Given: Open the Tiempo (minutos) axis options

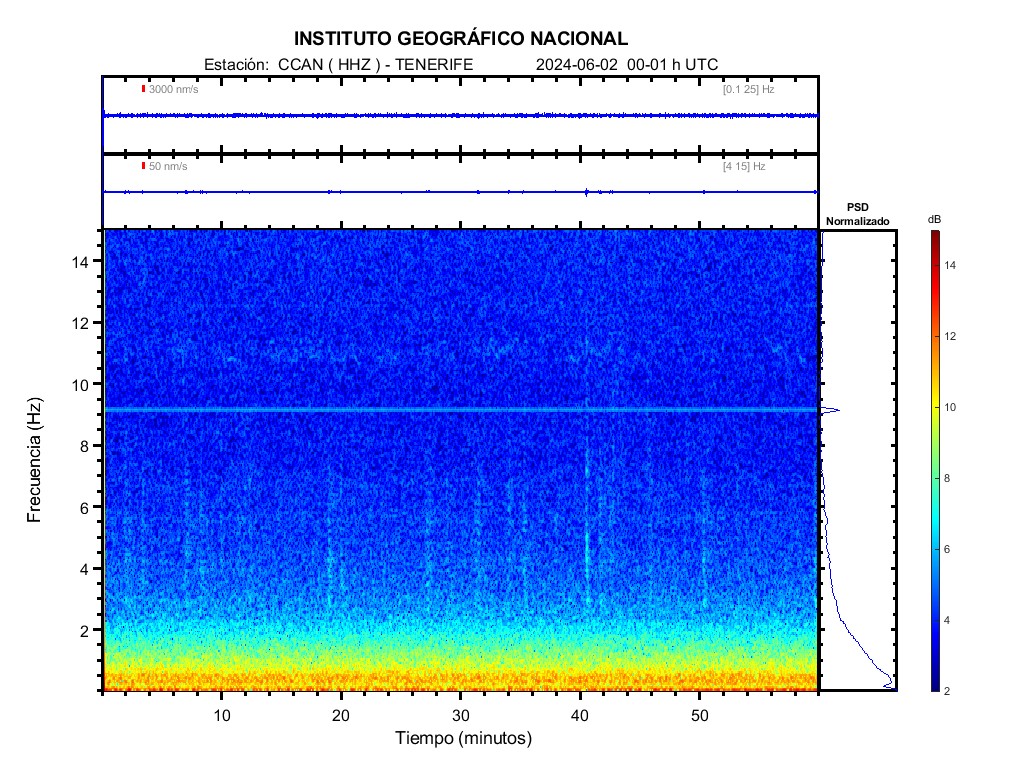Looking at the screenshot, I should [x=465, y=737].
